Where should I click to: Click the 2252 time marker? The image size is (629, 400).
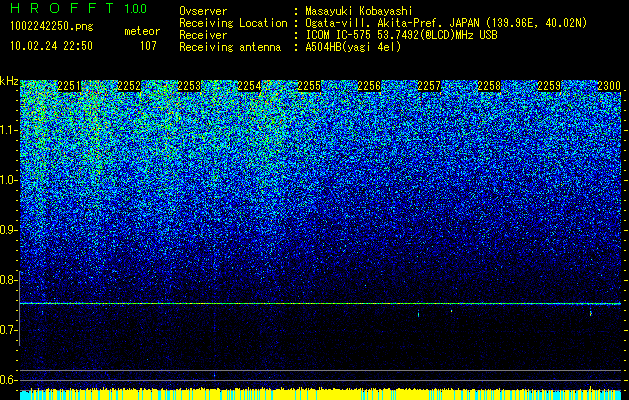click(129, 86)
